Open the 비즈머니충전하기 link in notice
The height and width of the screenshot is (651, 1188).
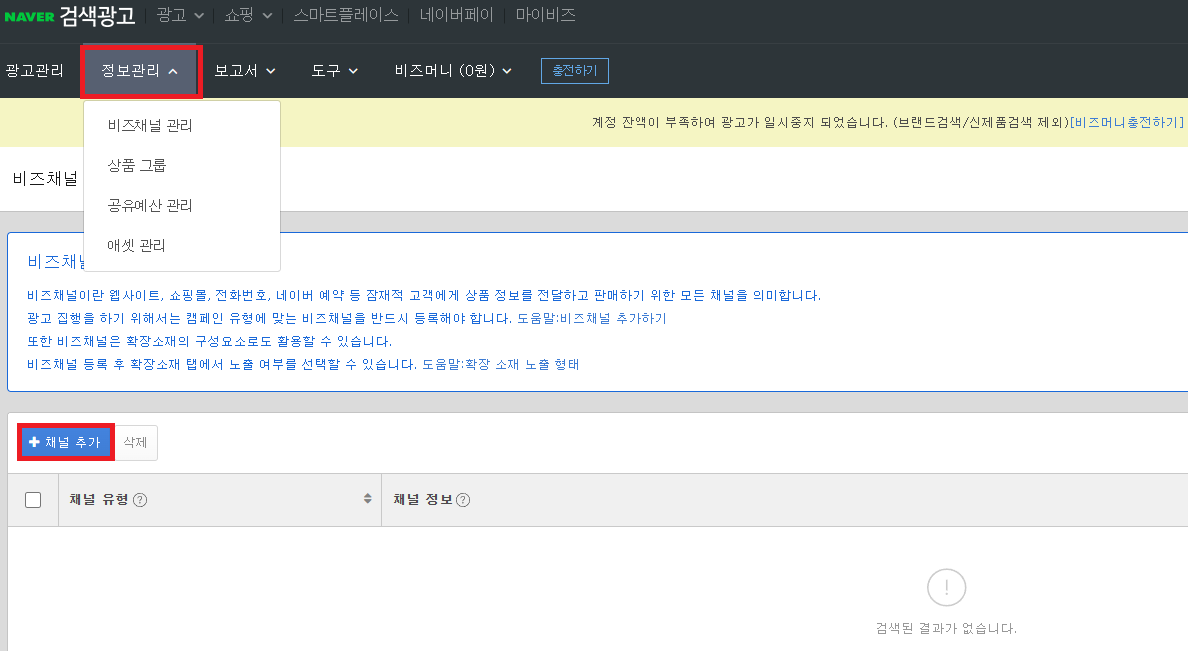(x=1126, y=122)
